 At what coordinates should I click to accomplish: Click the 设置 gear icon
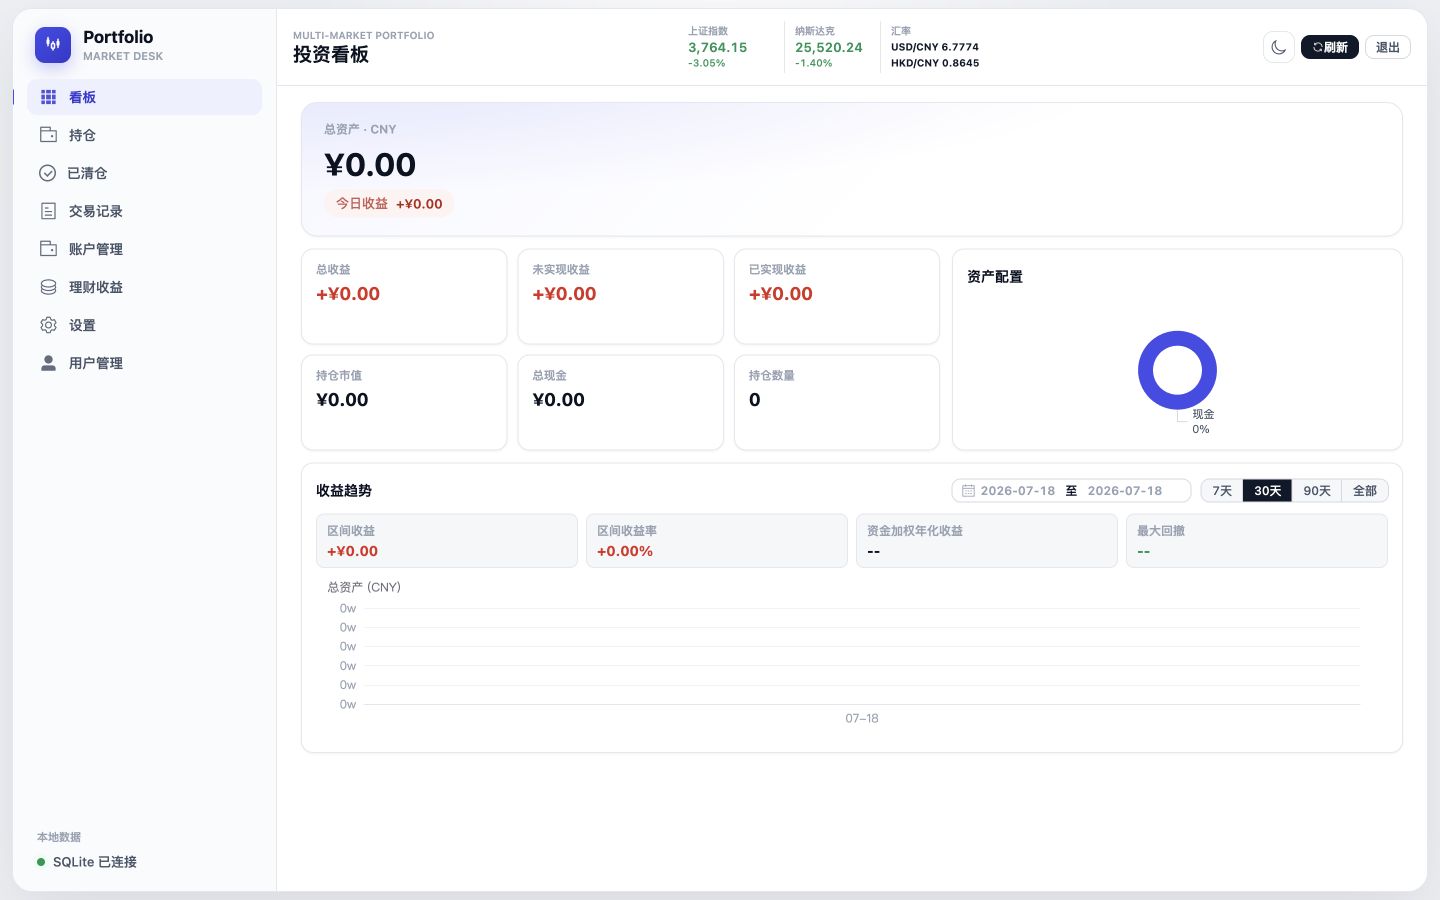[48, 325]
